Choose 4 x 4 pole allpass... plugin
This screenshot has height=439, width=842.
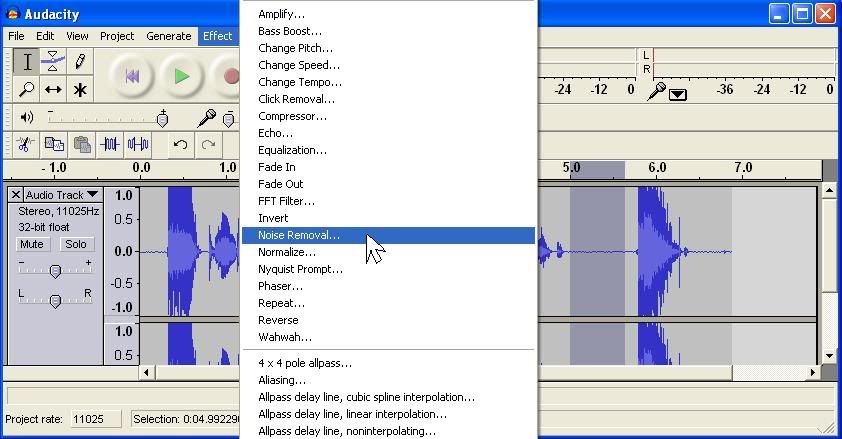pyautogui.click(x=388, y=363)
